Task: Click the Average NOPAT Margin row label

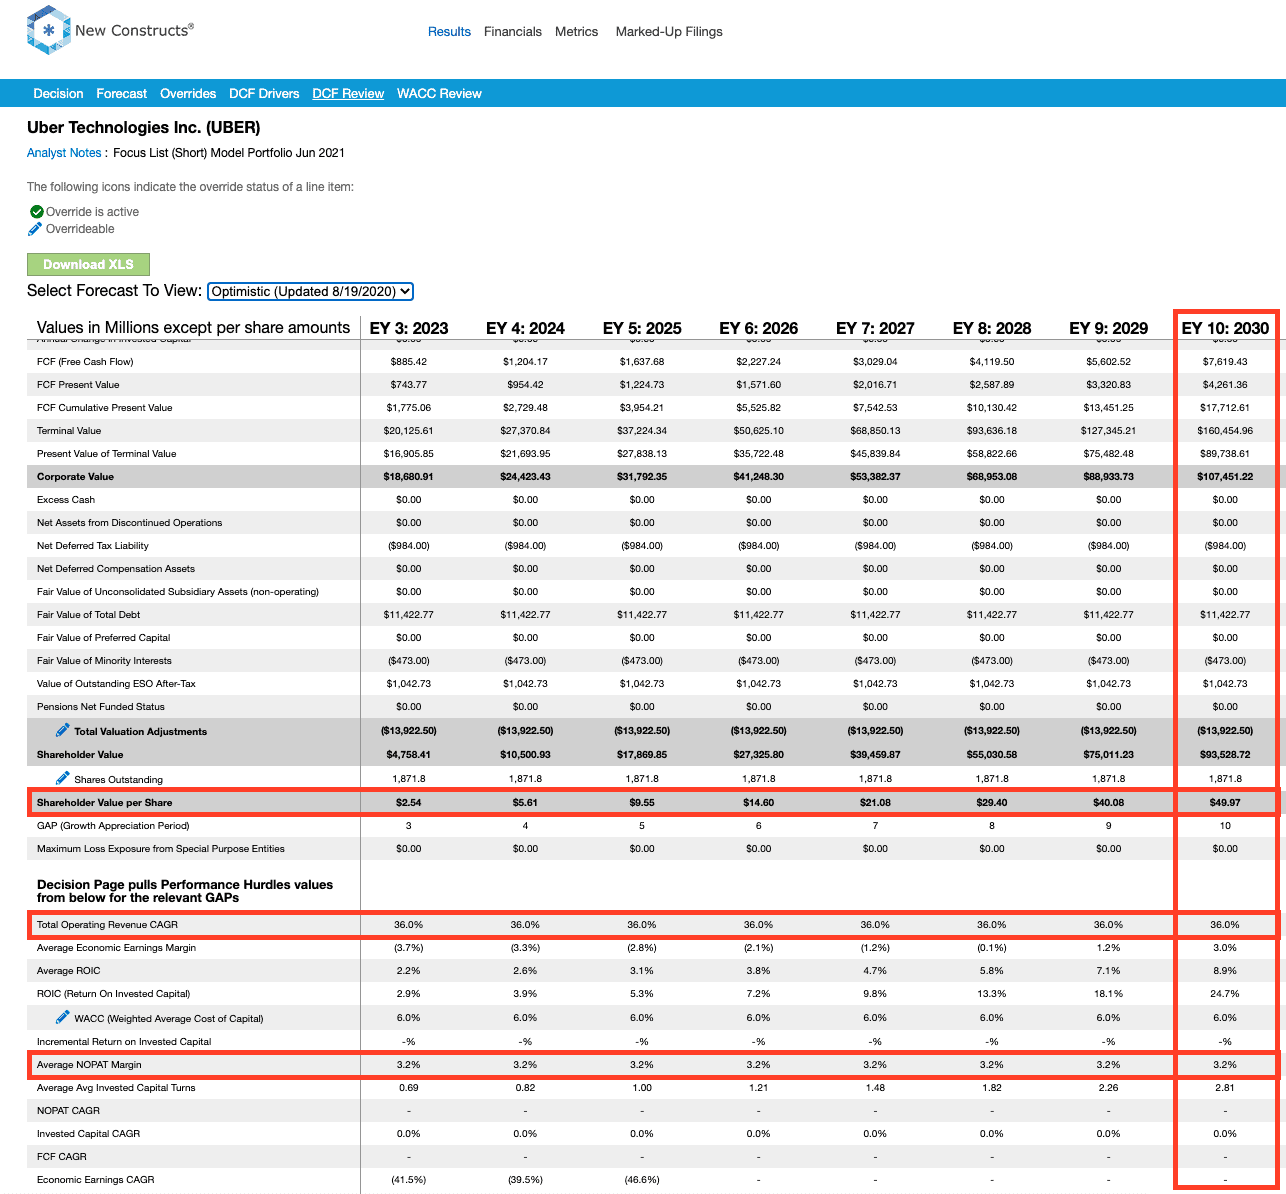Action: tap(89, 1065)
